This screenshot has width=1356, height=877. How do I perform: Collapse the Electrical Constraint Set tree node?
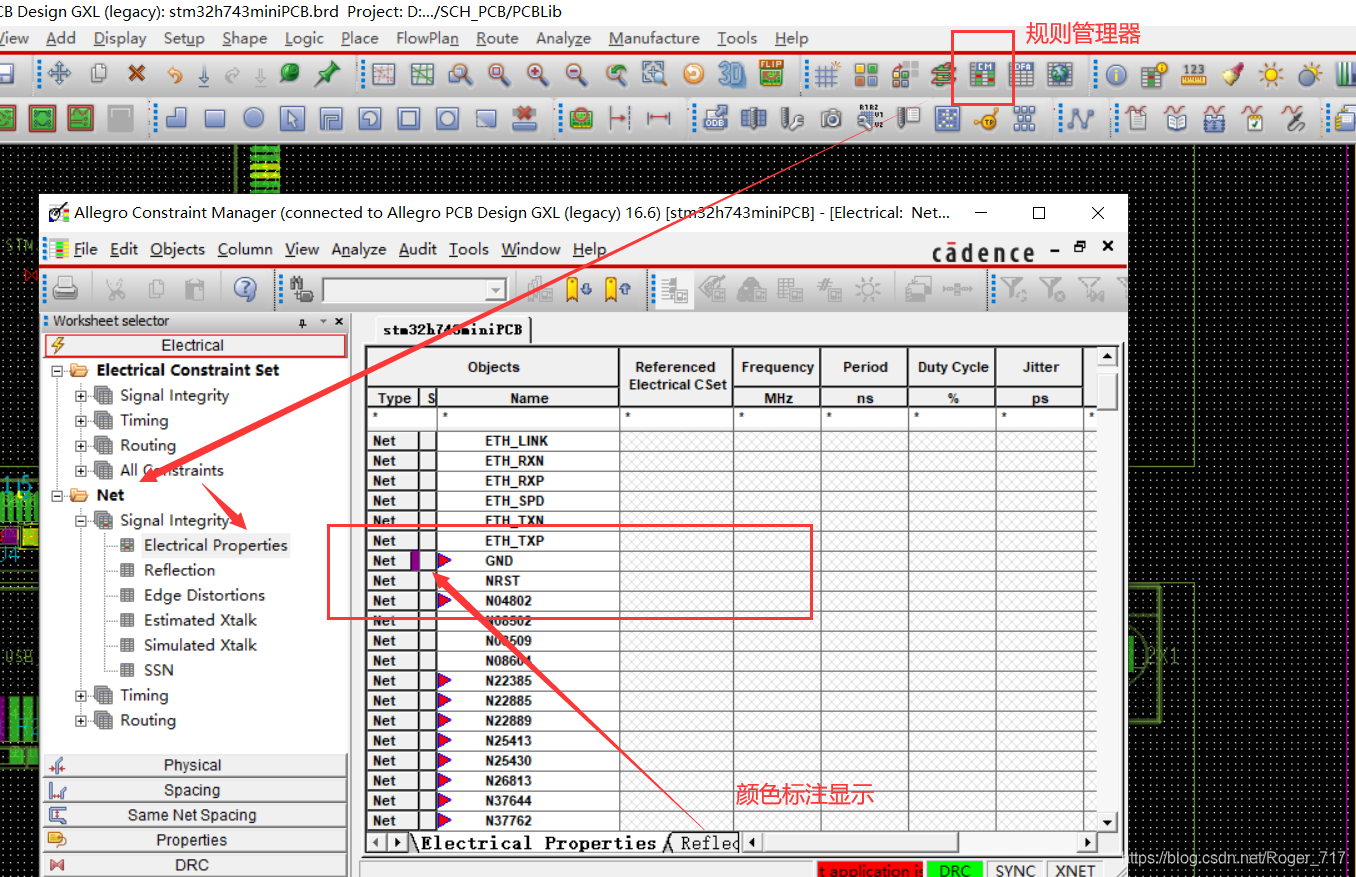tap(58, 371)
